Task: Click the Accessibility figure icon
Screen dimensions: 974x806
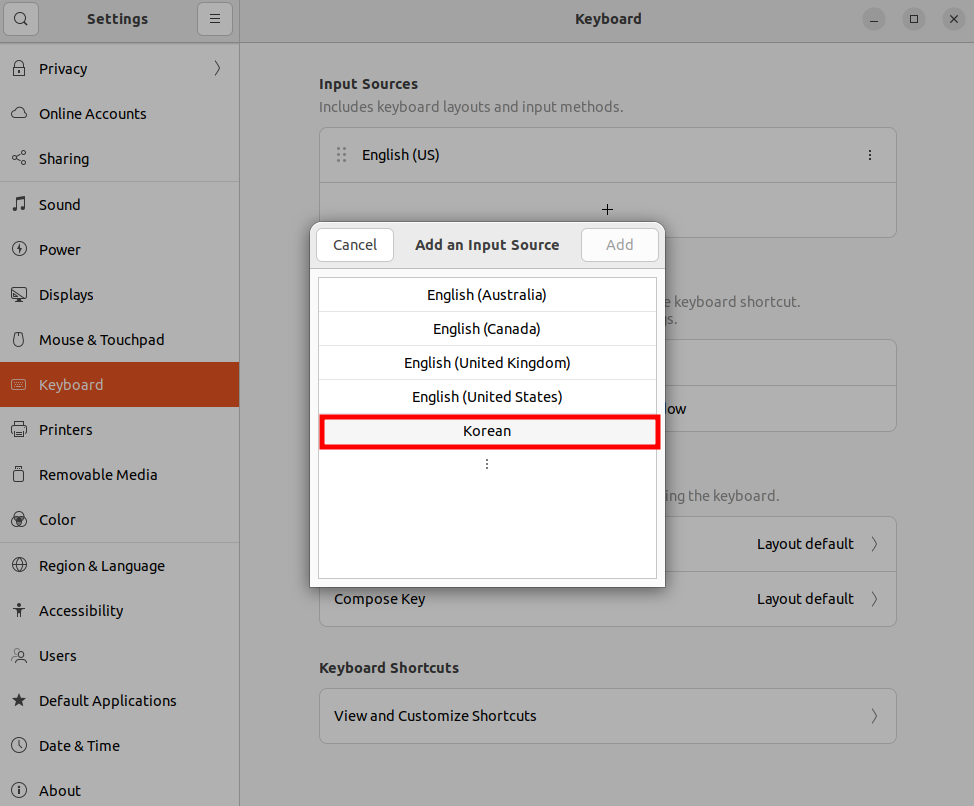Action: (19, 610)
